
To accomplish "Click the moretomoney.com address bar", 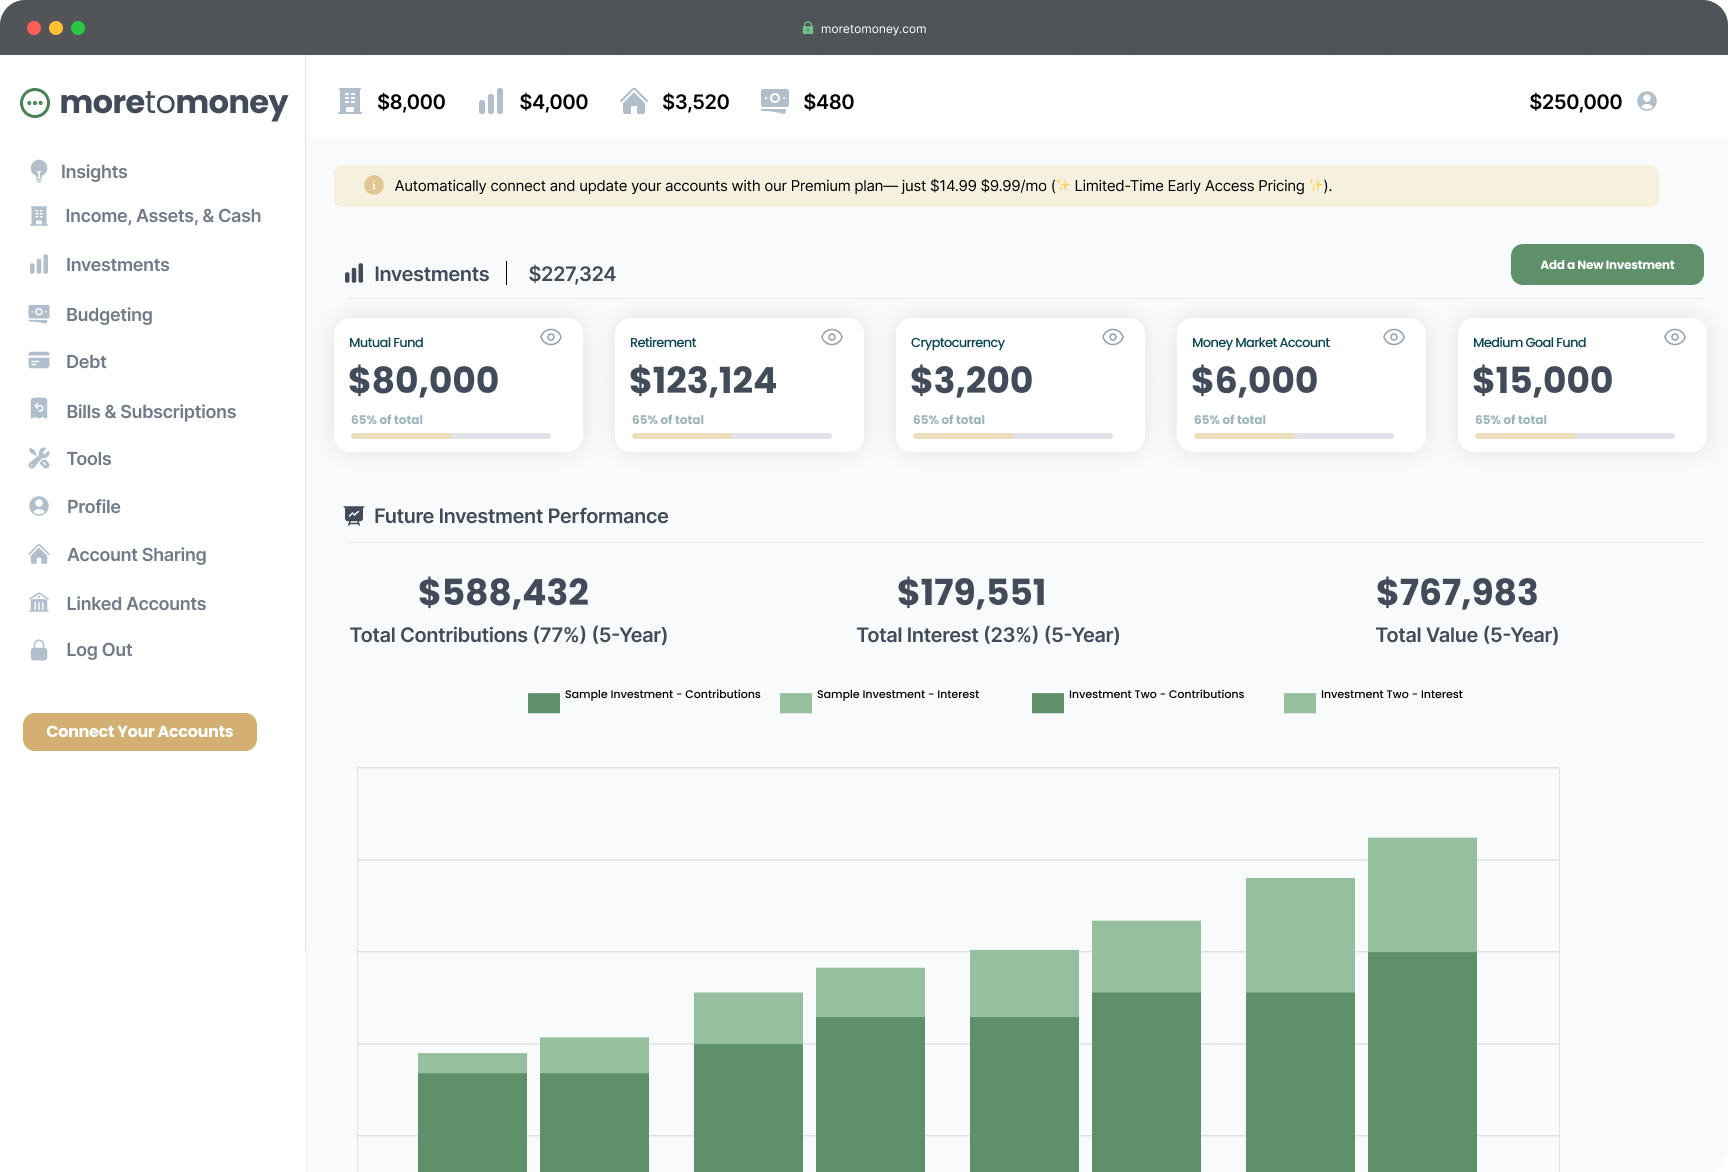I will (864, 28).
